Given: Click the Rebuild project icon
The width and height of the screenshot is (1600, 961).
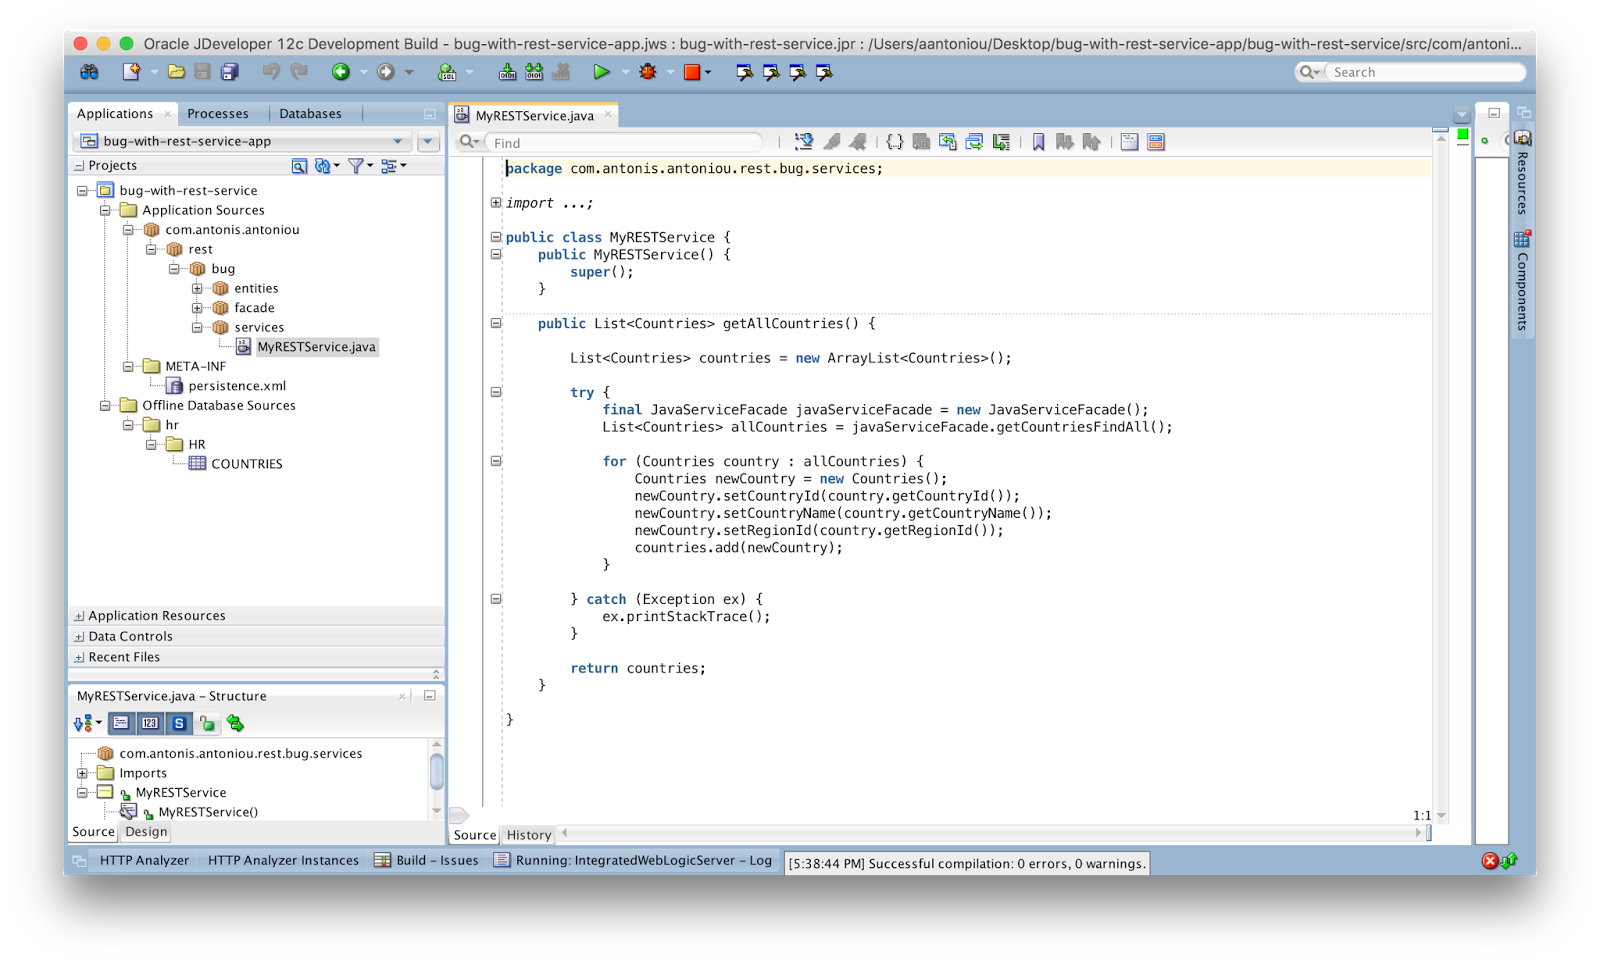Looking at the screenshot, I should [x=534, y=72].
